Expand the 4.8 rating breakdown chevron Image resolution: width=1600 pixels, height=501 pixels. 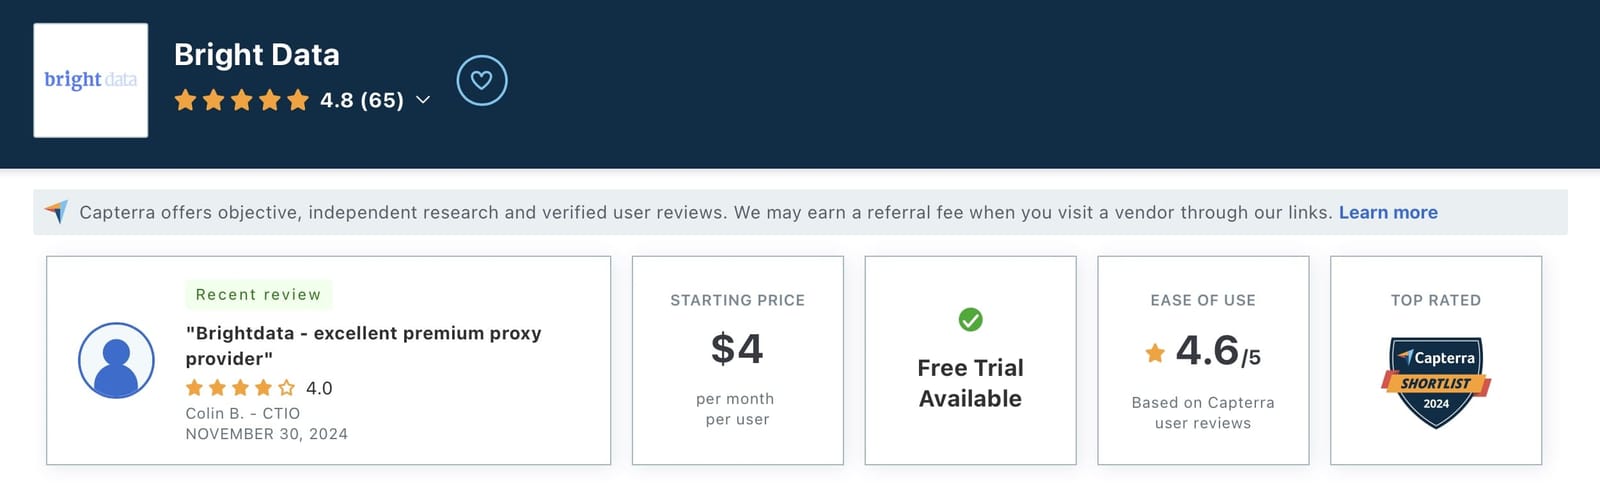coord(423,100)
